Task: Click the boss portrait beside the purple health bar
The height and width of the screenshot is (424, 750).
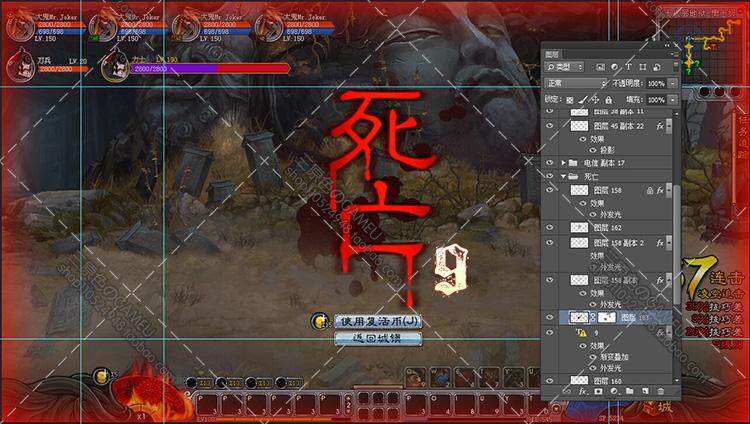Action: coord(115,66)
